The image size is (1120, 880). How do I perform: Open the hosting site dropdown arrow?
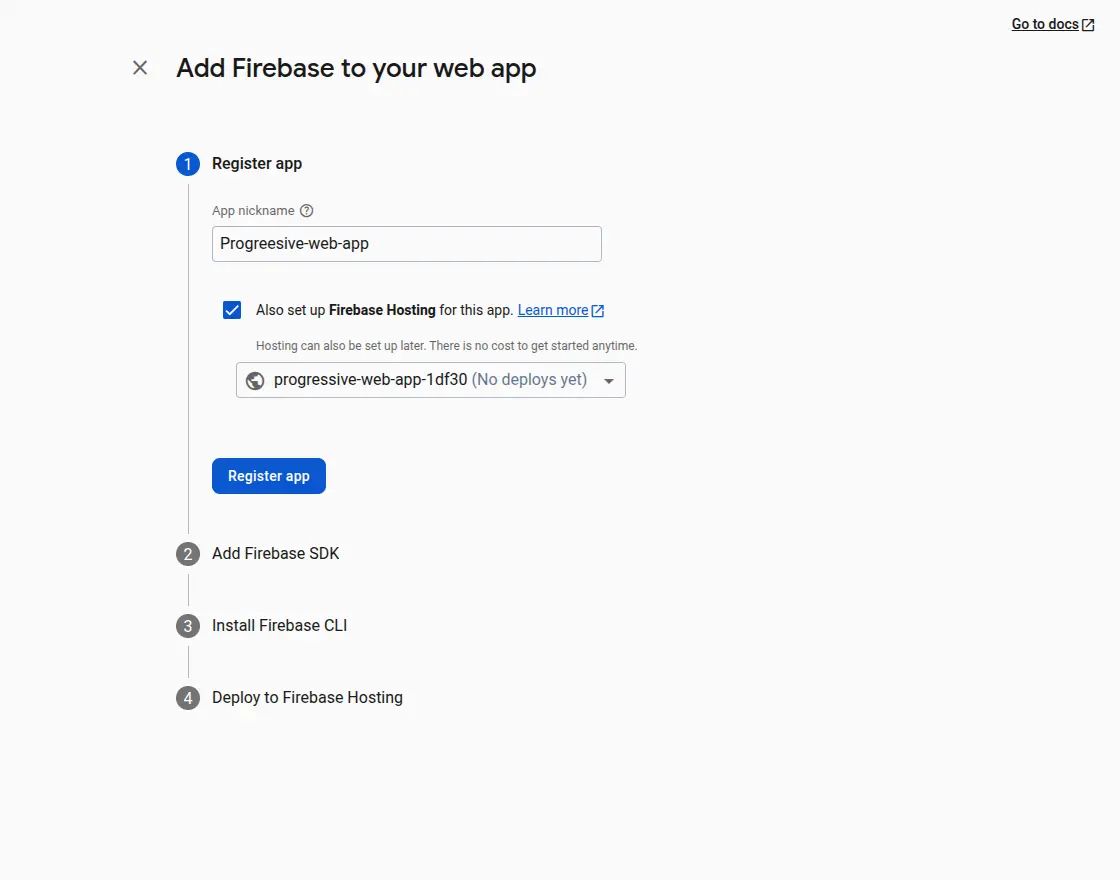[x=609, y=381]
